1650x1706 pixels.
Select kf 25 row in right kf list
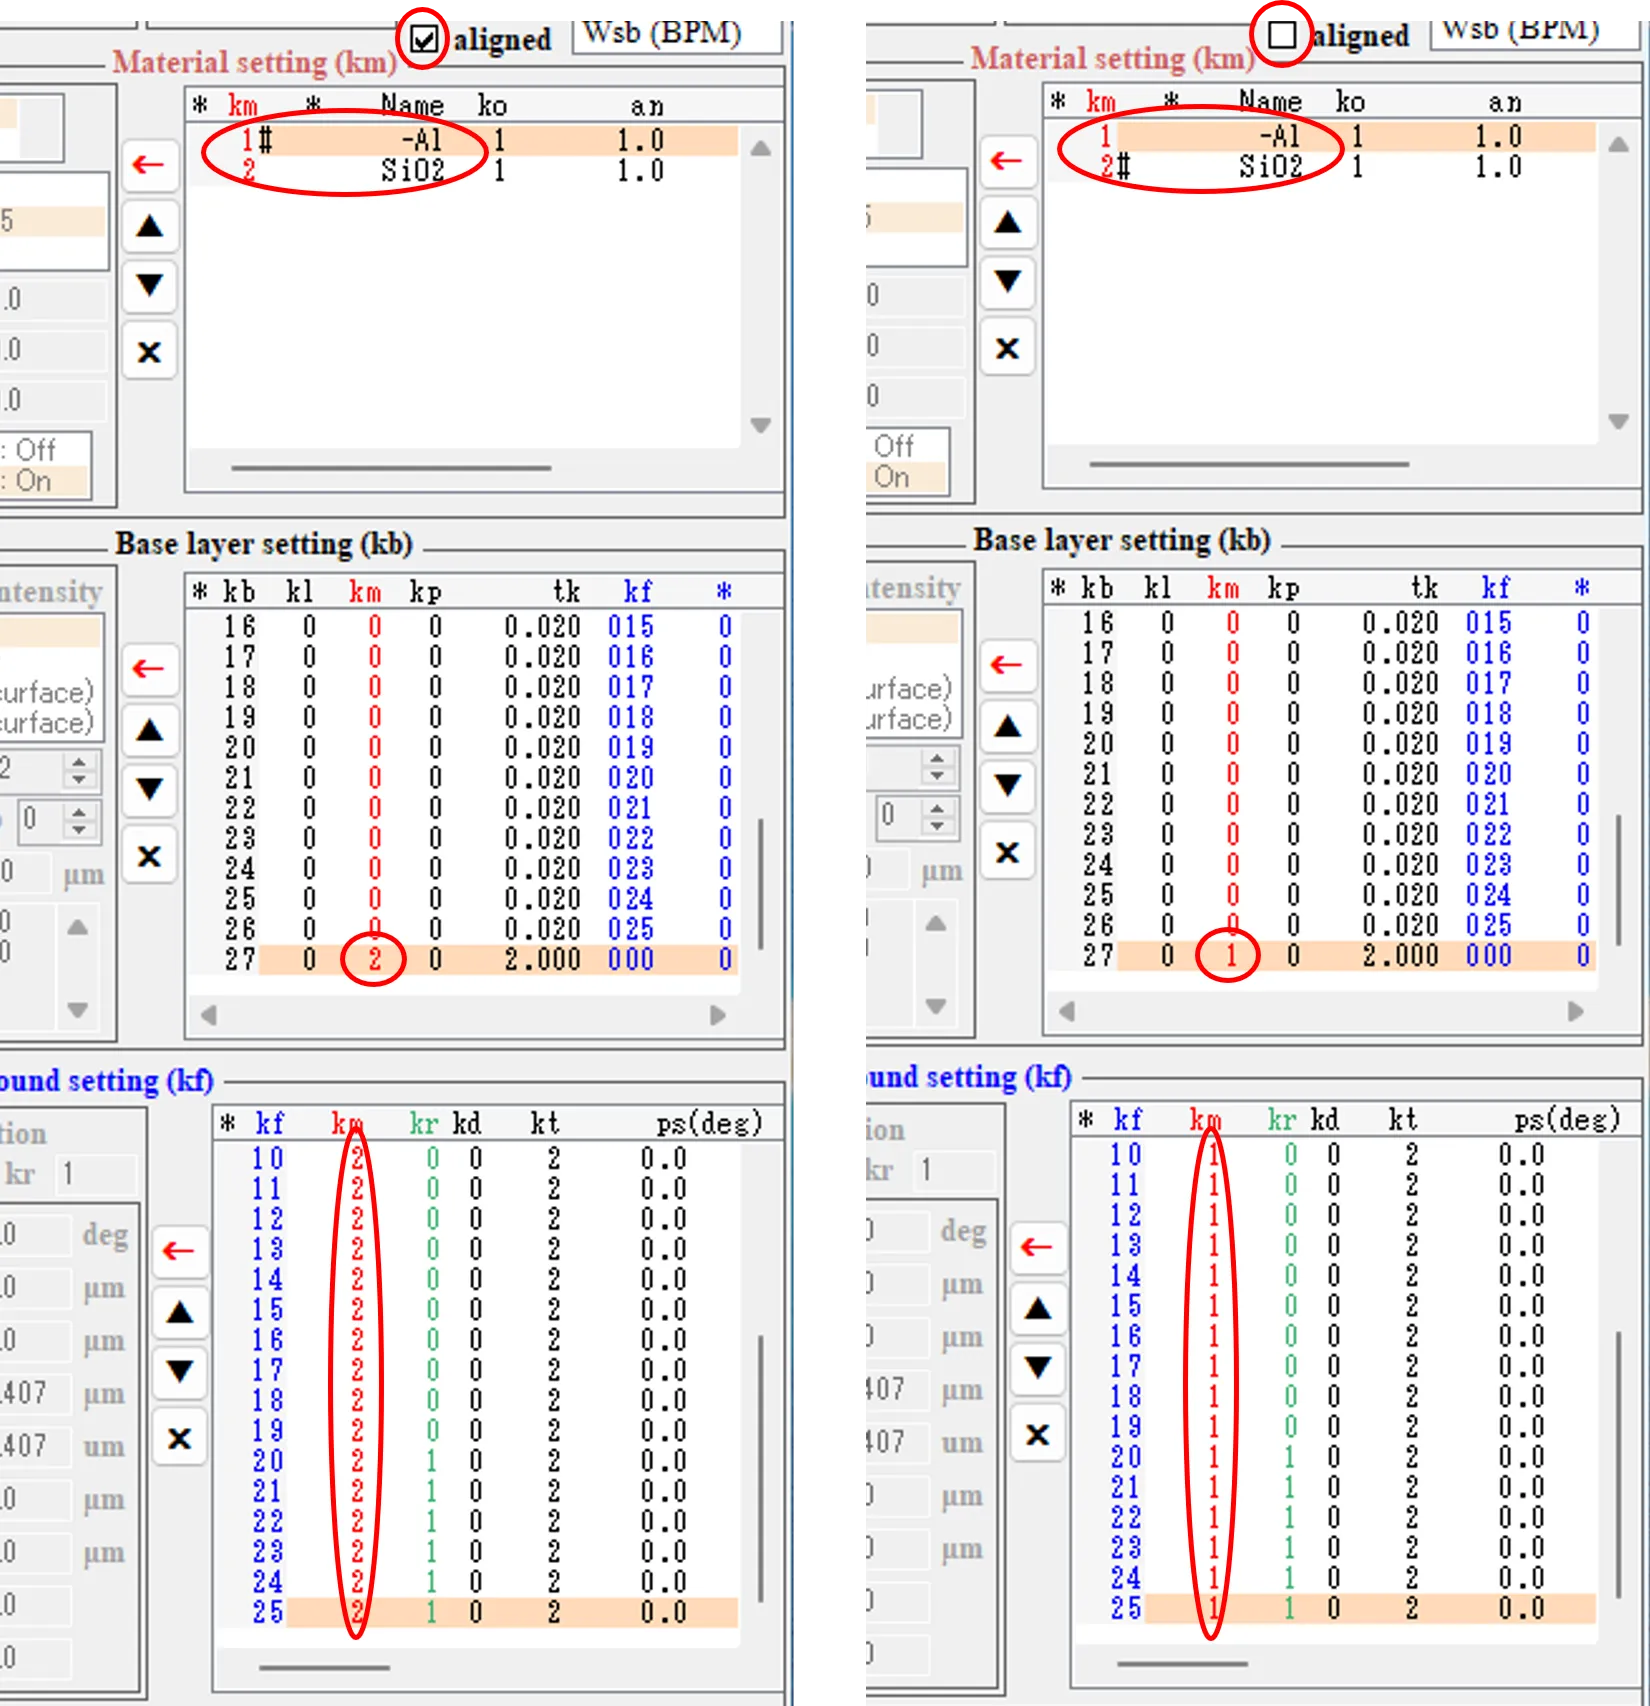tap(1337, 1608)
